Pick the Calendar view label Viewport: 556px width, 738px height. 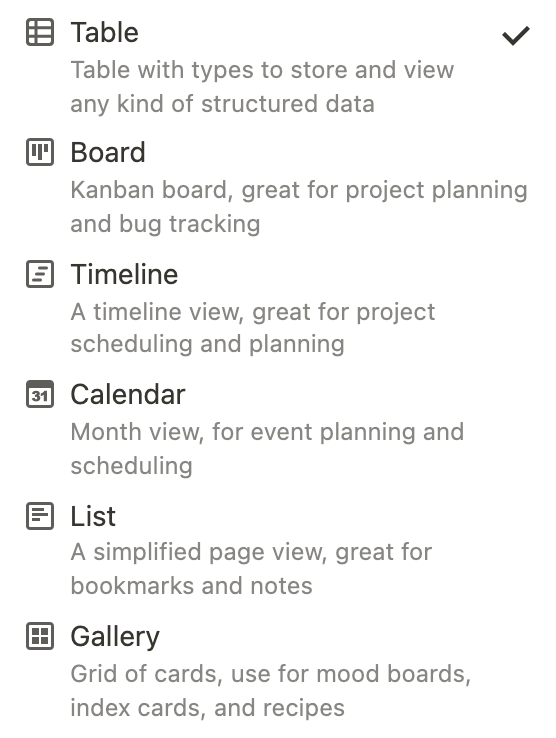point(128,394)
